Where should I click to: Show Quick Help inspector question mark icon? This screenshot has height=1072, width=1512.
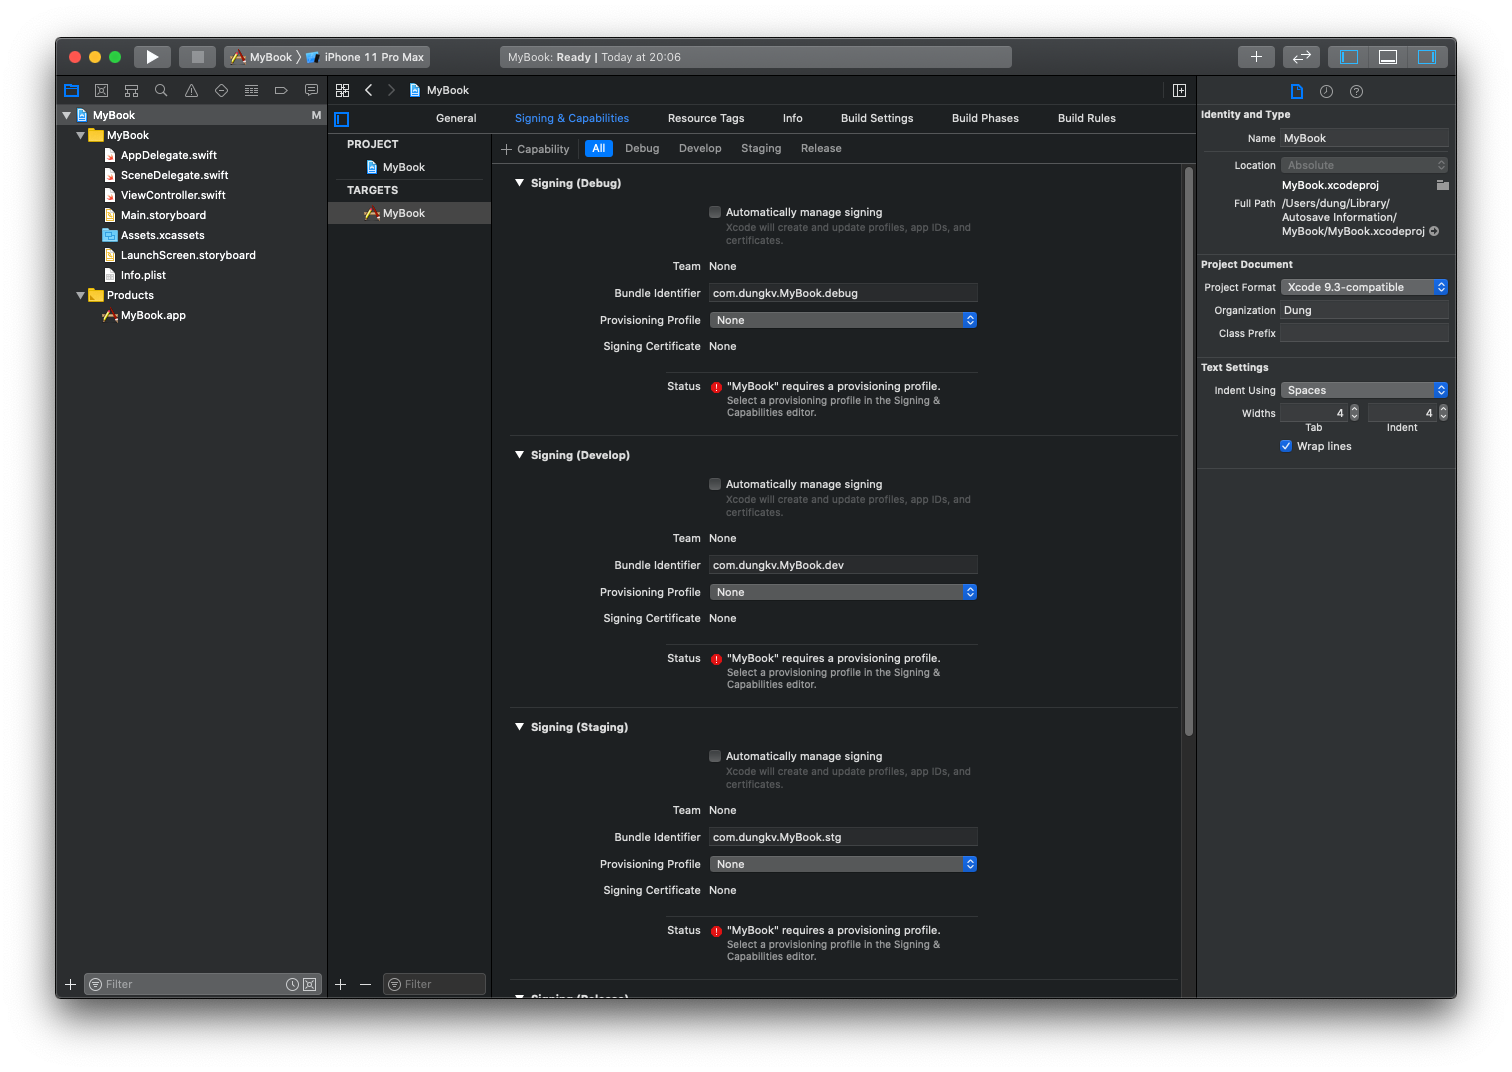[x=1356, y=91]
